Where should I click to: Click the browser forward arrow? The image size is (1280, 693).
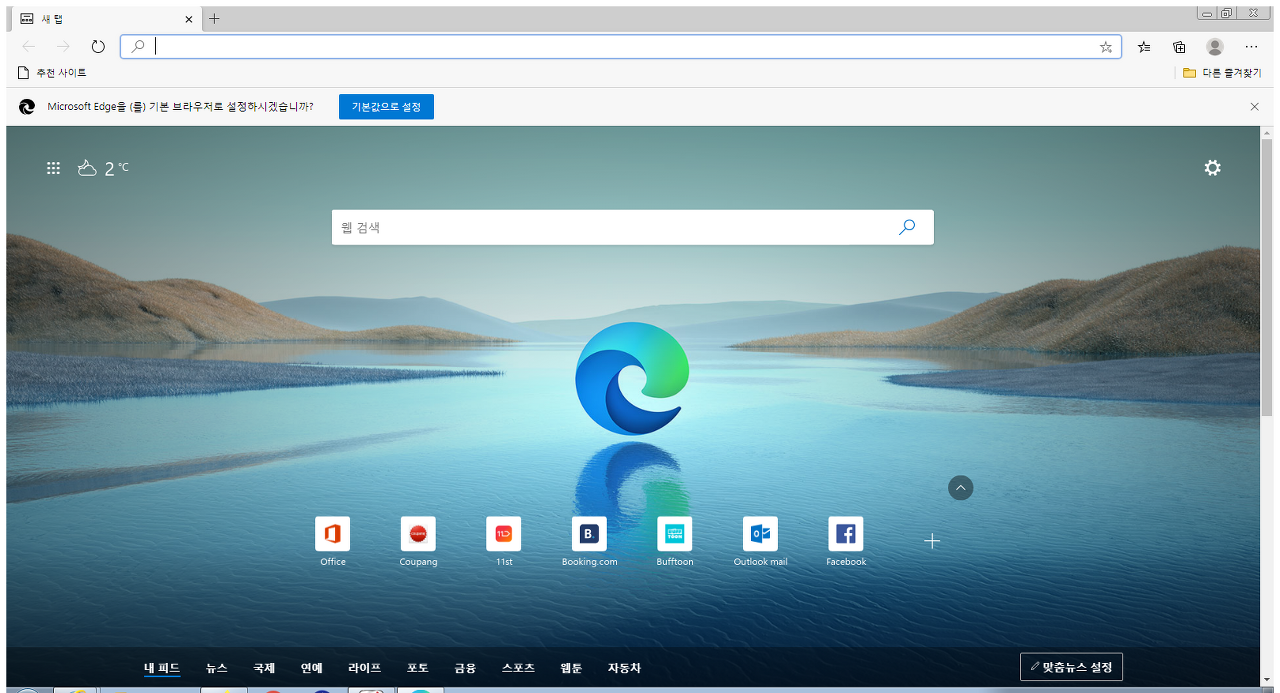coord(63,46)
